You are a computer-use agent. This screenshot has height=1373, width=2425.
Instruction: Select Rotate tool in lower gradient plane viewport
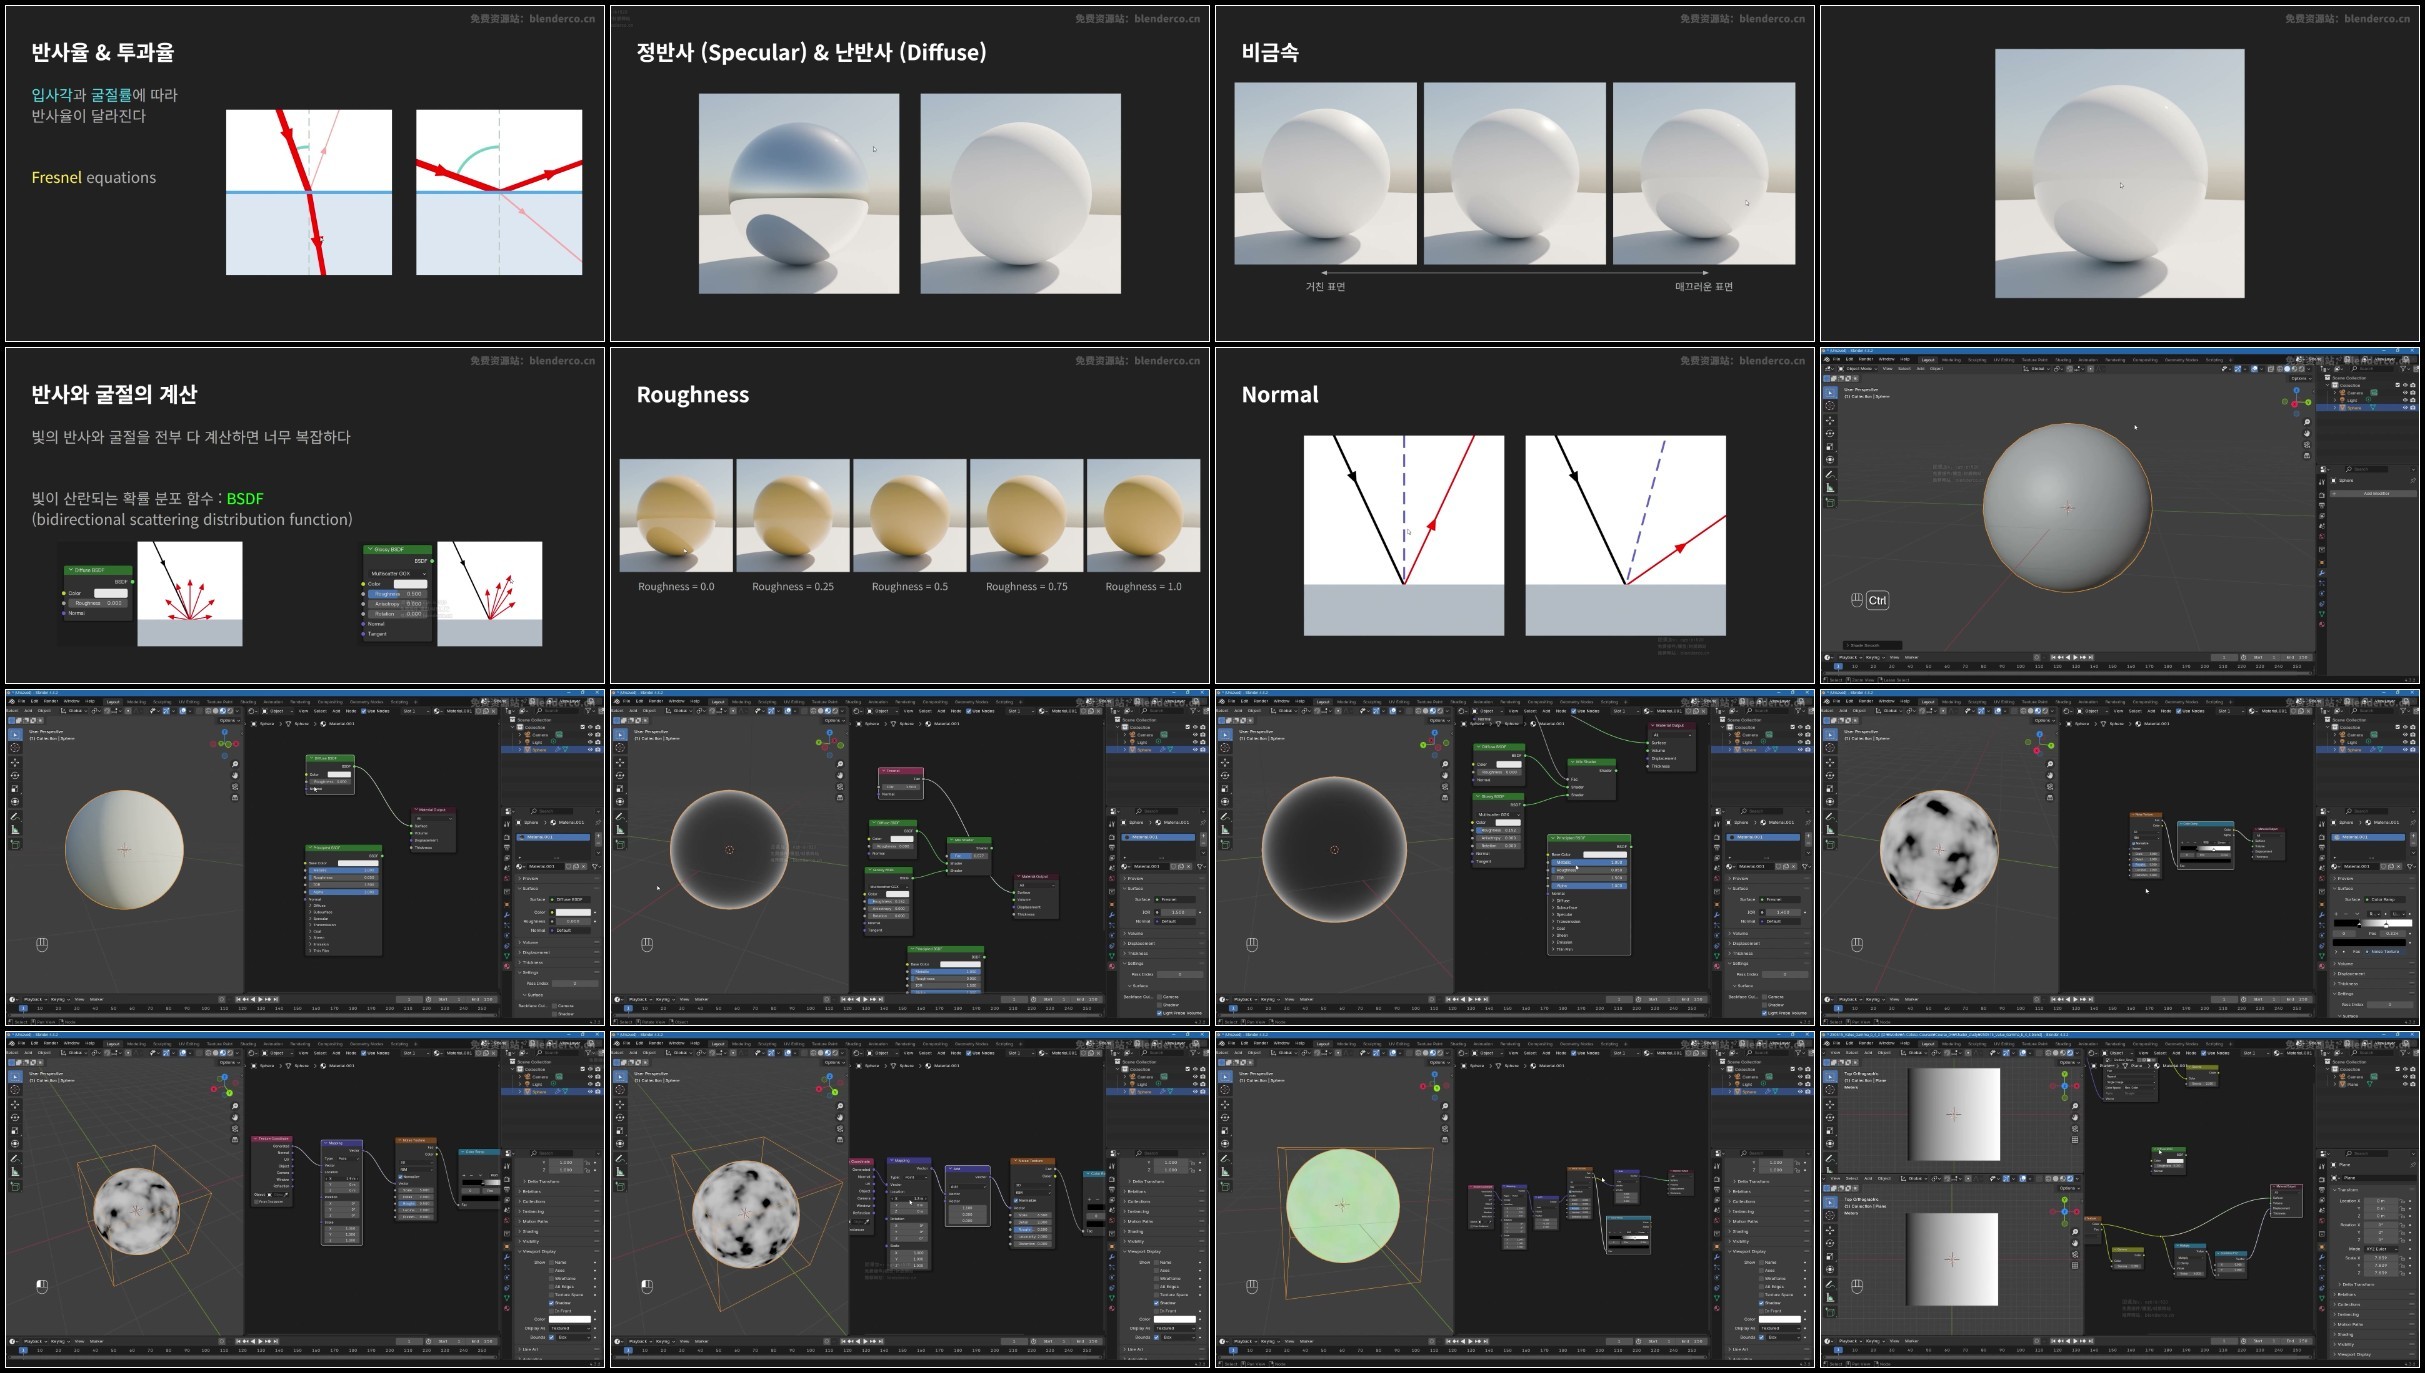click(x=1830, y=1243)
